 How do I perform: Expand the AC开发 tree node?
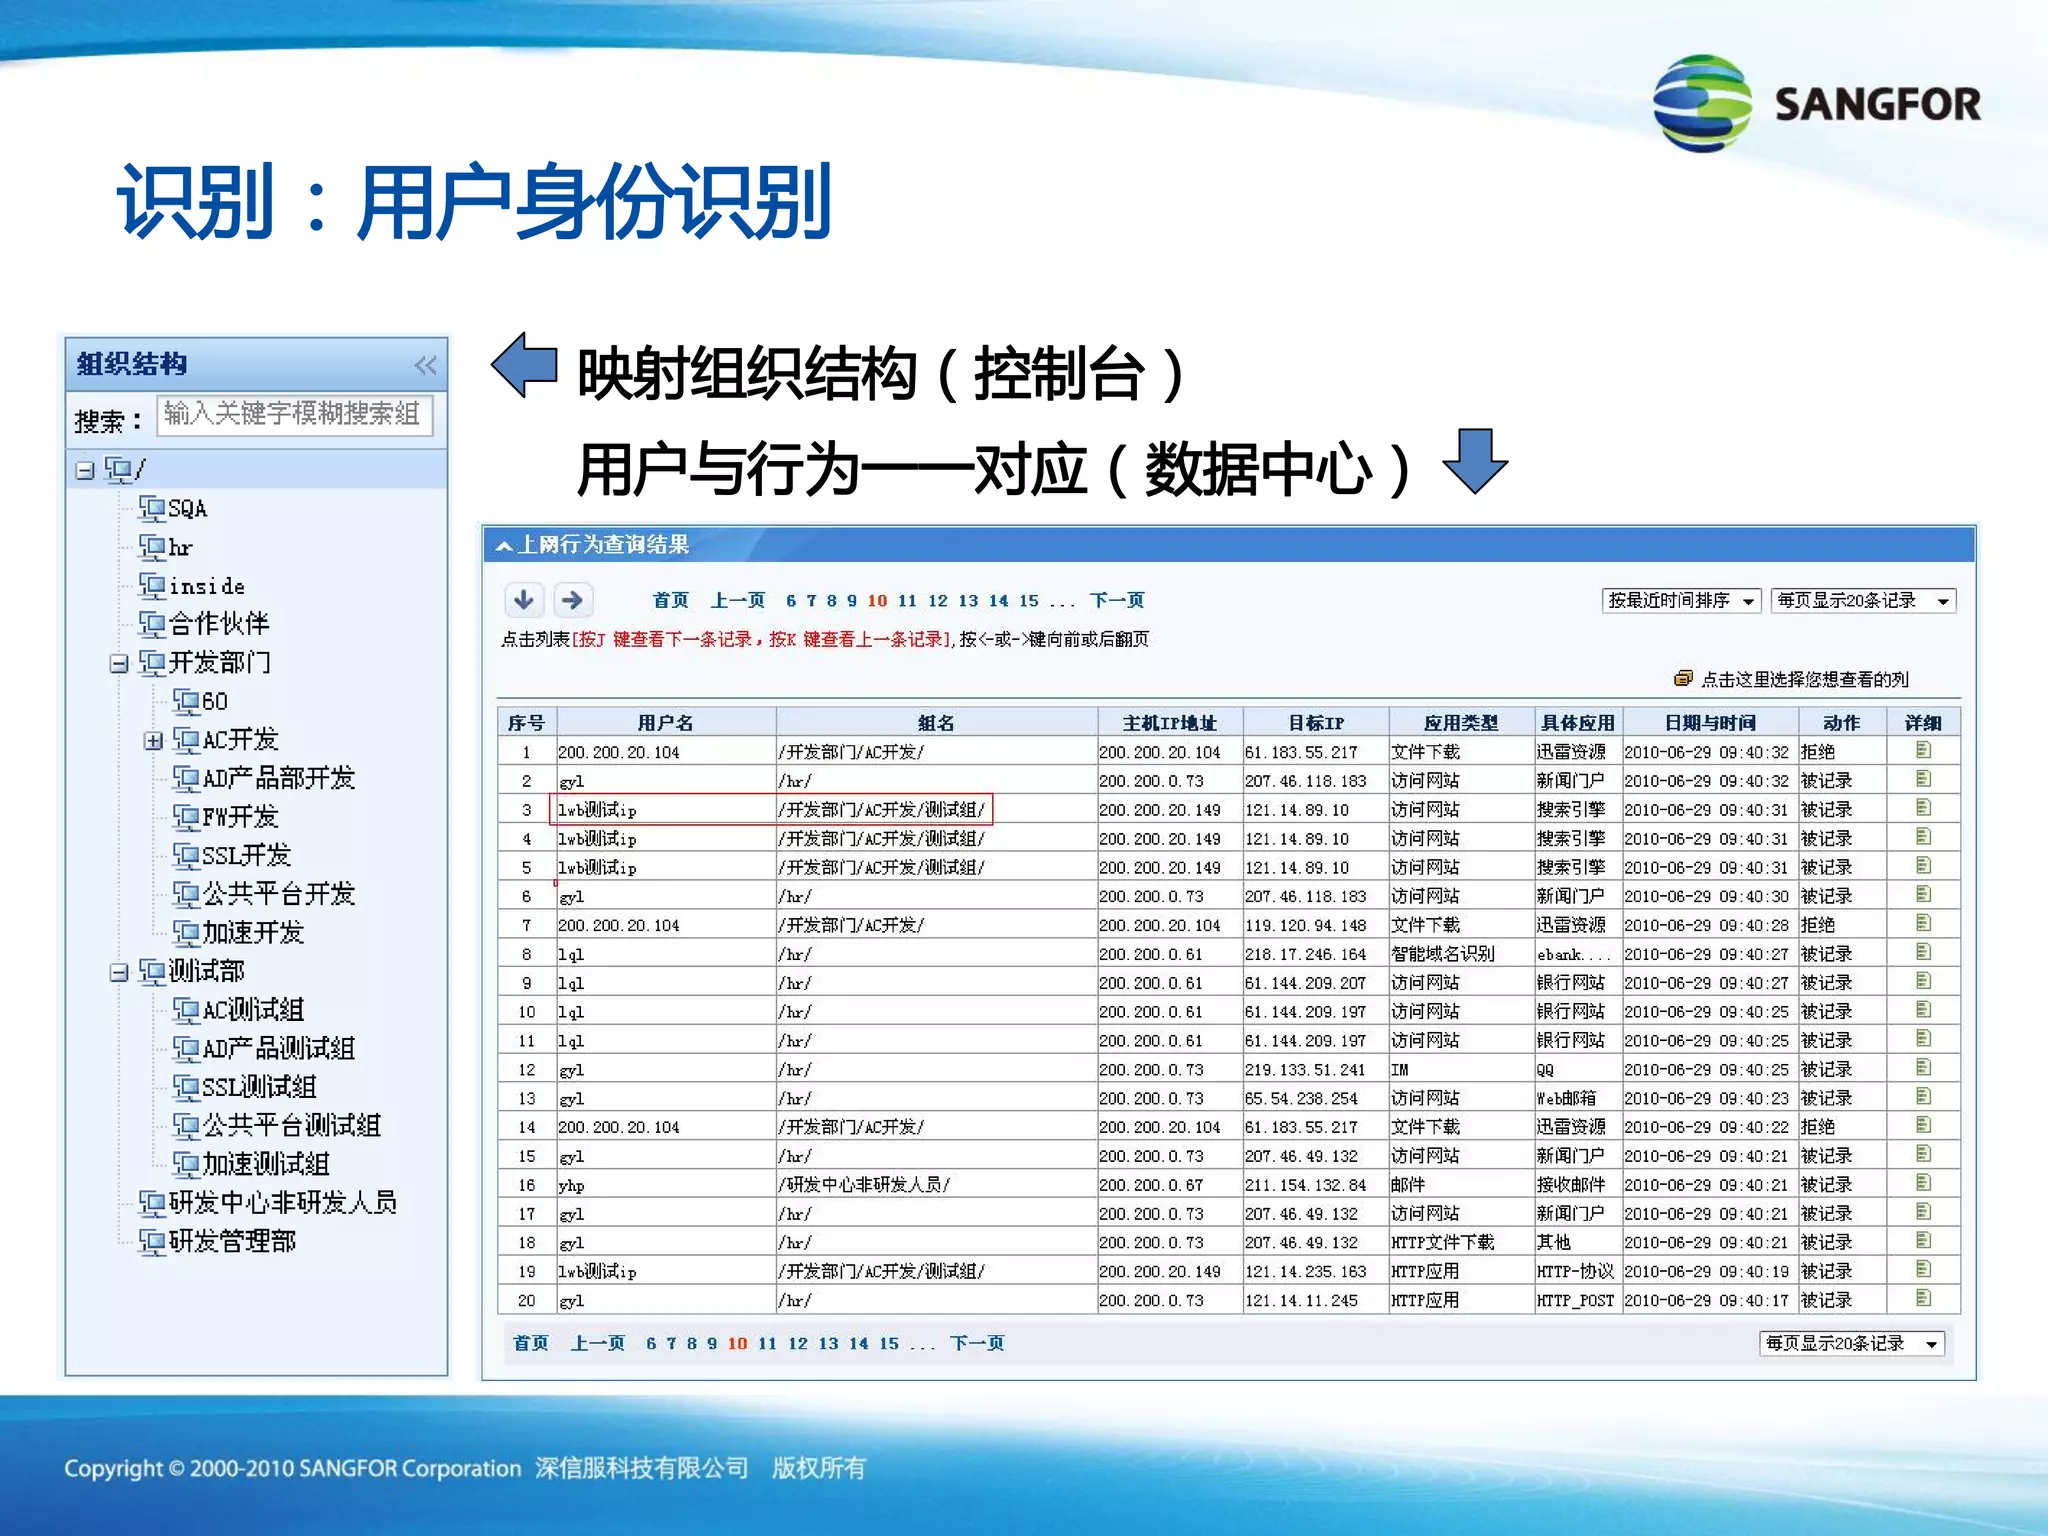click(153, 741)
